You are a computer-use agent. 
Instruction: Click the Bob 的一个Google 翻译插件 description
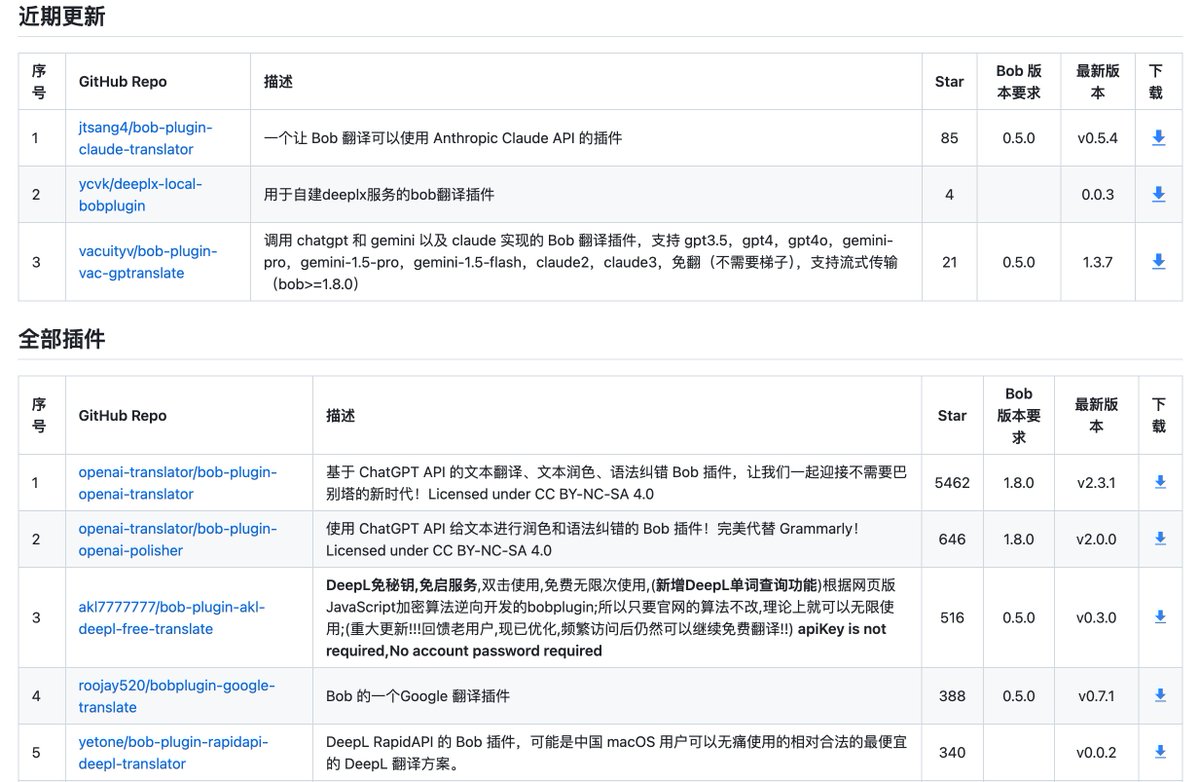click(x=418, y=695)
